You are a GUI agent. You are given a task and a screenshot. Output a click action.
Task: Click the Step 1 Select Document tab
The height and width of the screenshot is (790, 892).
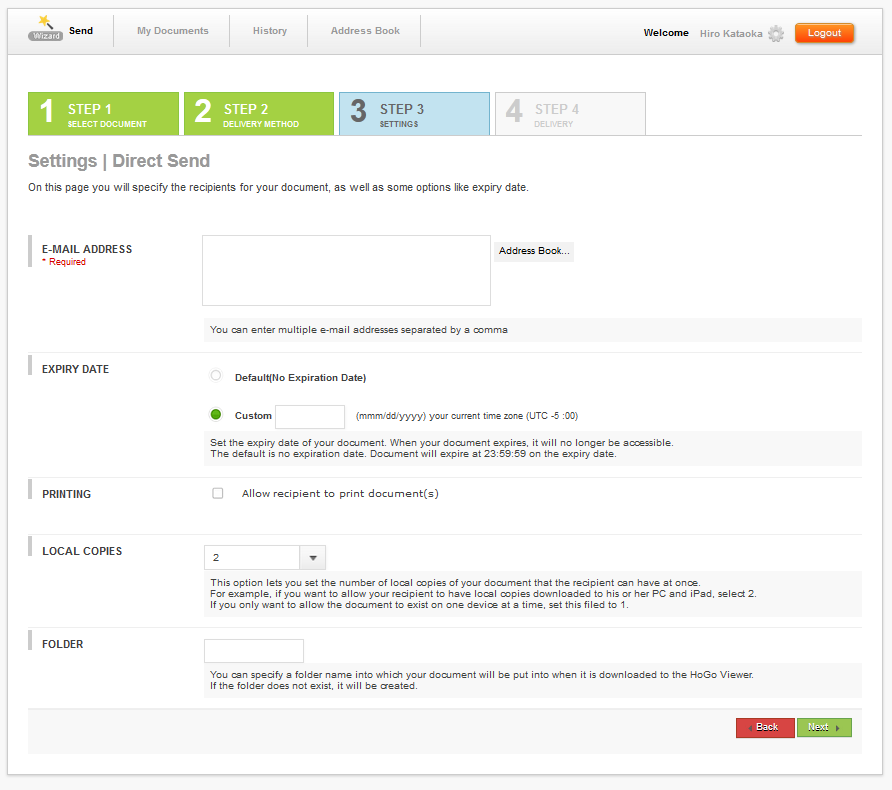[x=103, y=114]
